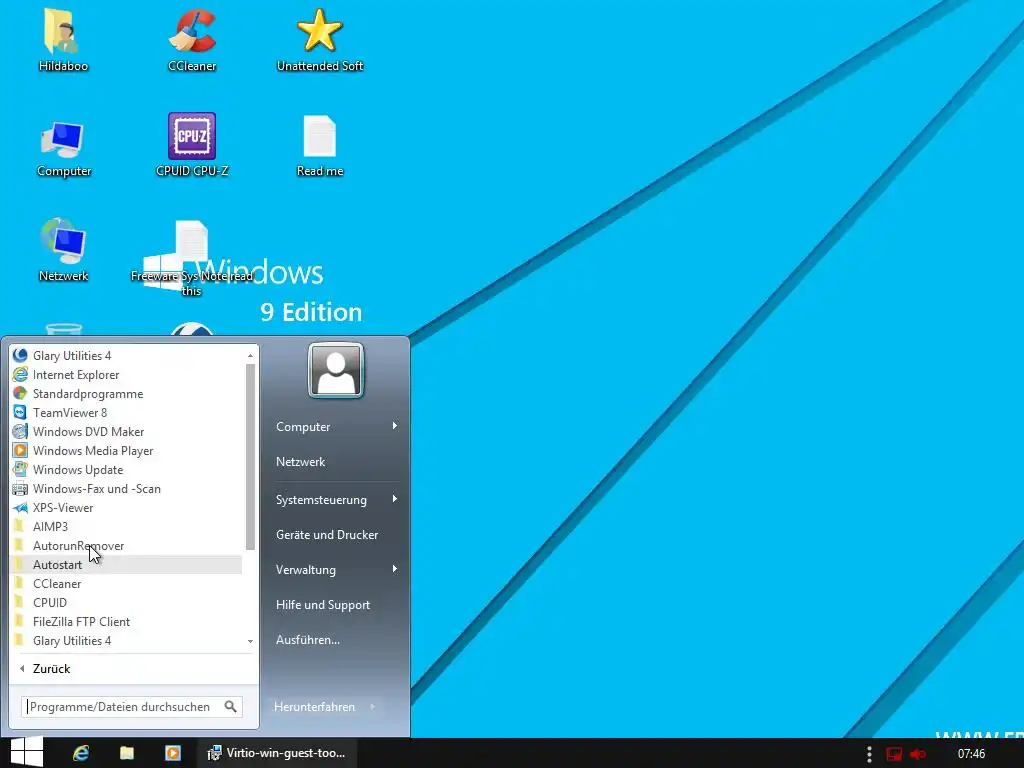1024x768 pixels.
Task: Go back with Zurück
Action: click(52, 669)
